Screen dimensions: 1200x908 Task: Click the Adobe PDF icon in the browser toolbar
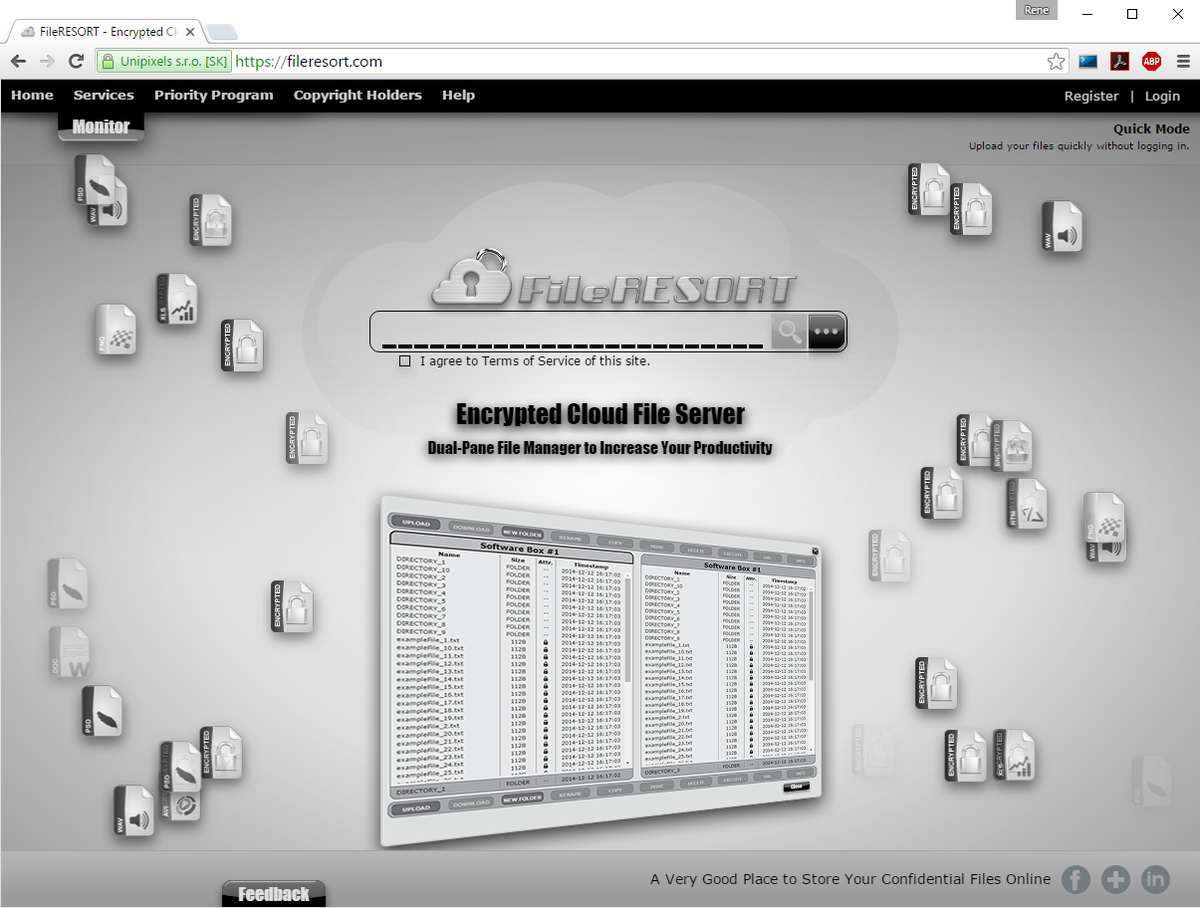pos(1119,61)
